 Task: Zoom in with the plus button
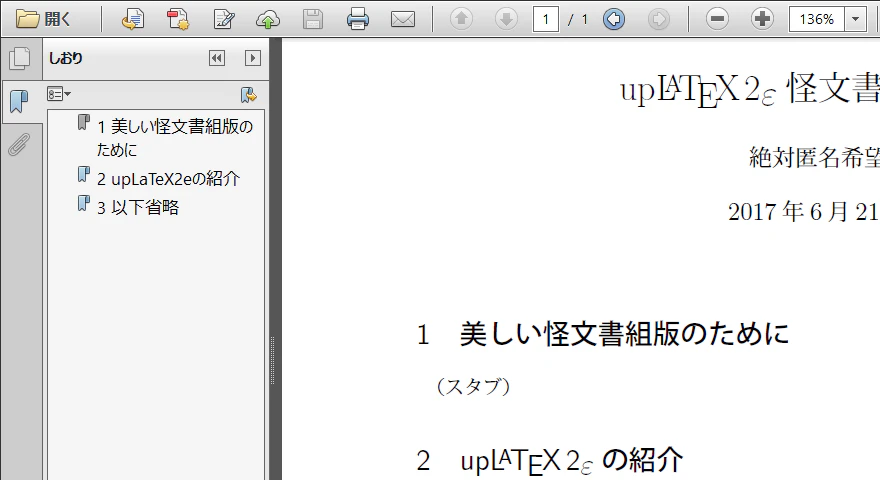point(762,19)
